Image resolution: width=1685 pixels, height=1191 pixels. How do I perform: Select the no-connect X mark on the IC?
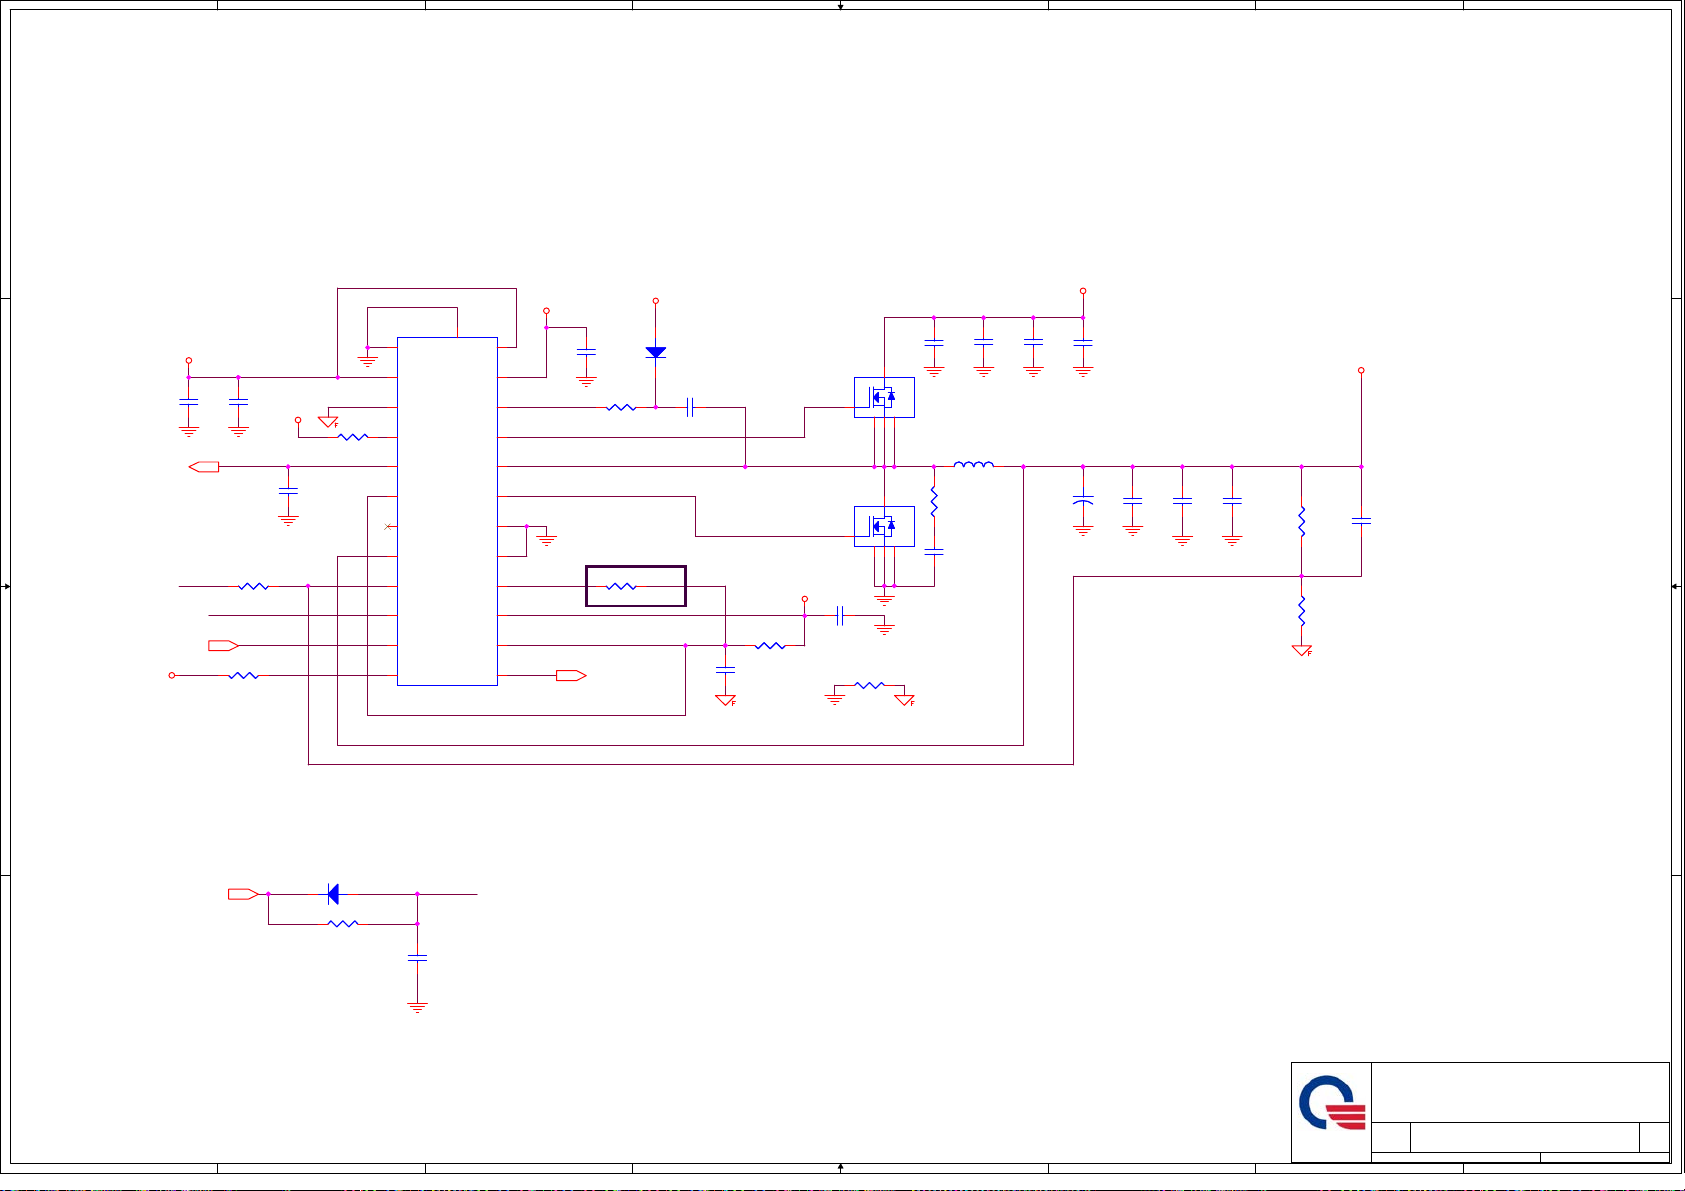click(388, 526)
